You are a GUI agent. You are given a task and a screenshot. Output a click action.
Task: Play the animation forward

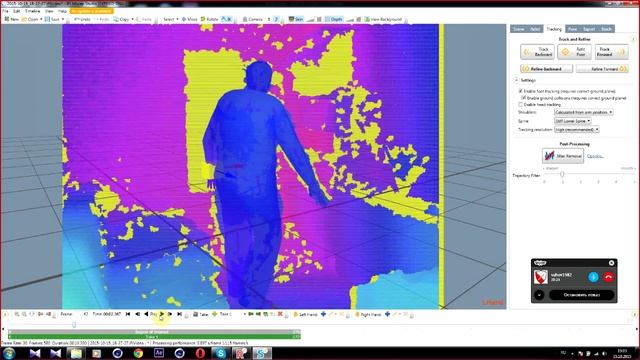(162, 314)
